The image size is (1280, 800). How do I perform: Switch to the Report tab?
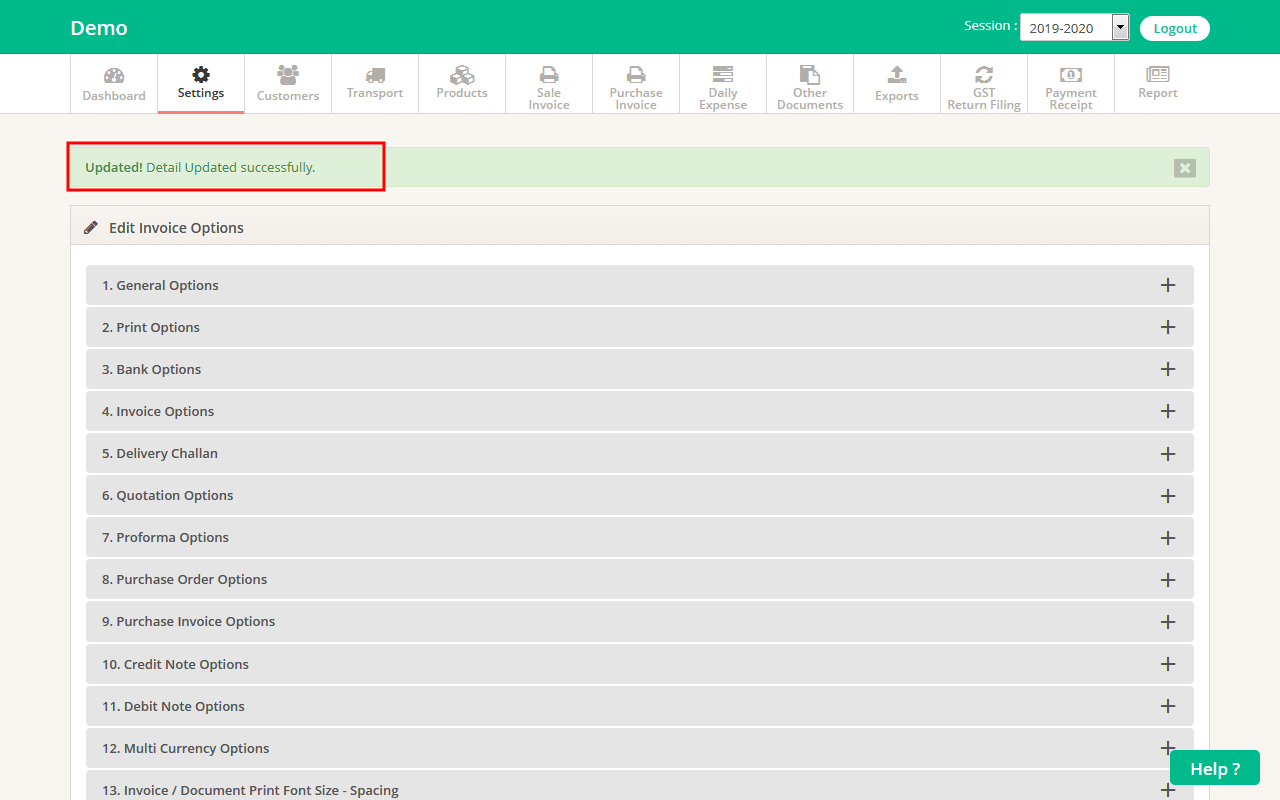[x=1158, y=83]
